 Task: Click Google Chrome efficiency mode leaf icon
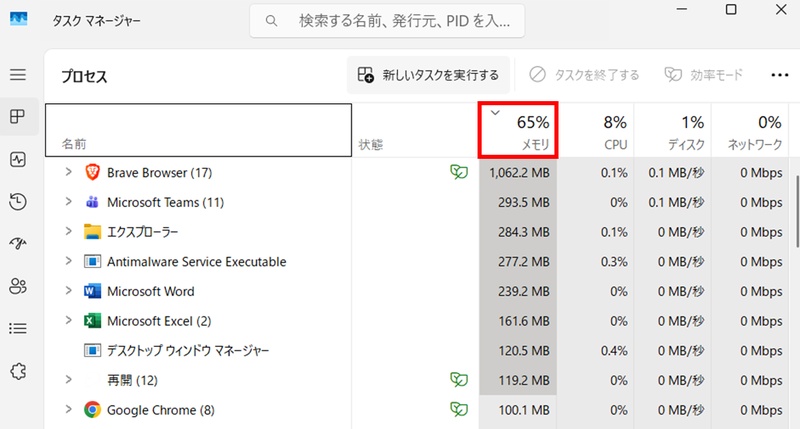coord(459,409)
